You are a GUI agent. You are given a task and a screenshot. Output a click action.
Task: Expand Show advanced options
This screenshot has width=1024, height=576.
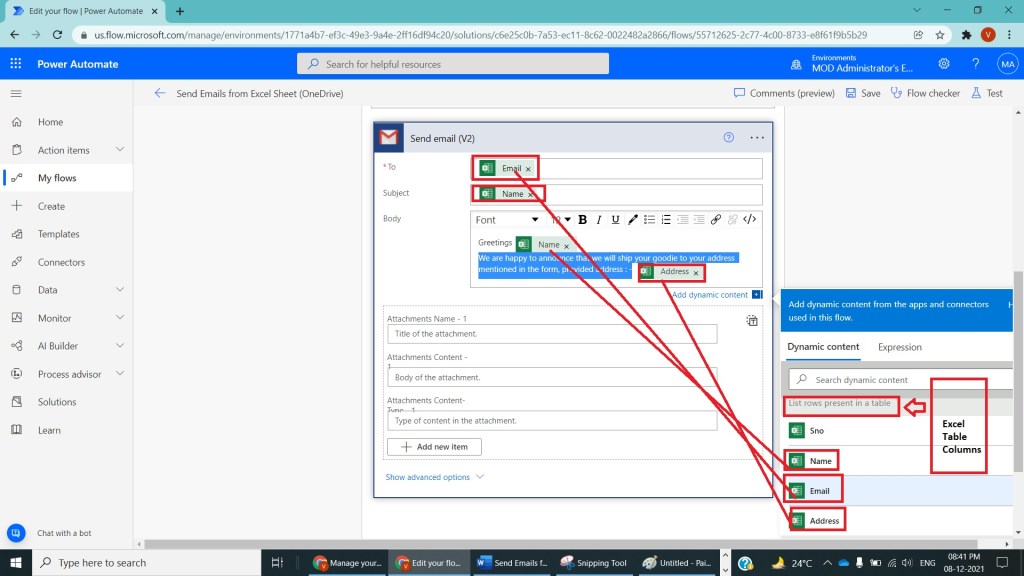[434, 477]
